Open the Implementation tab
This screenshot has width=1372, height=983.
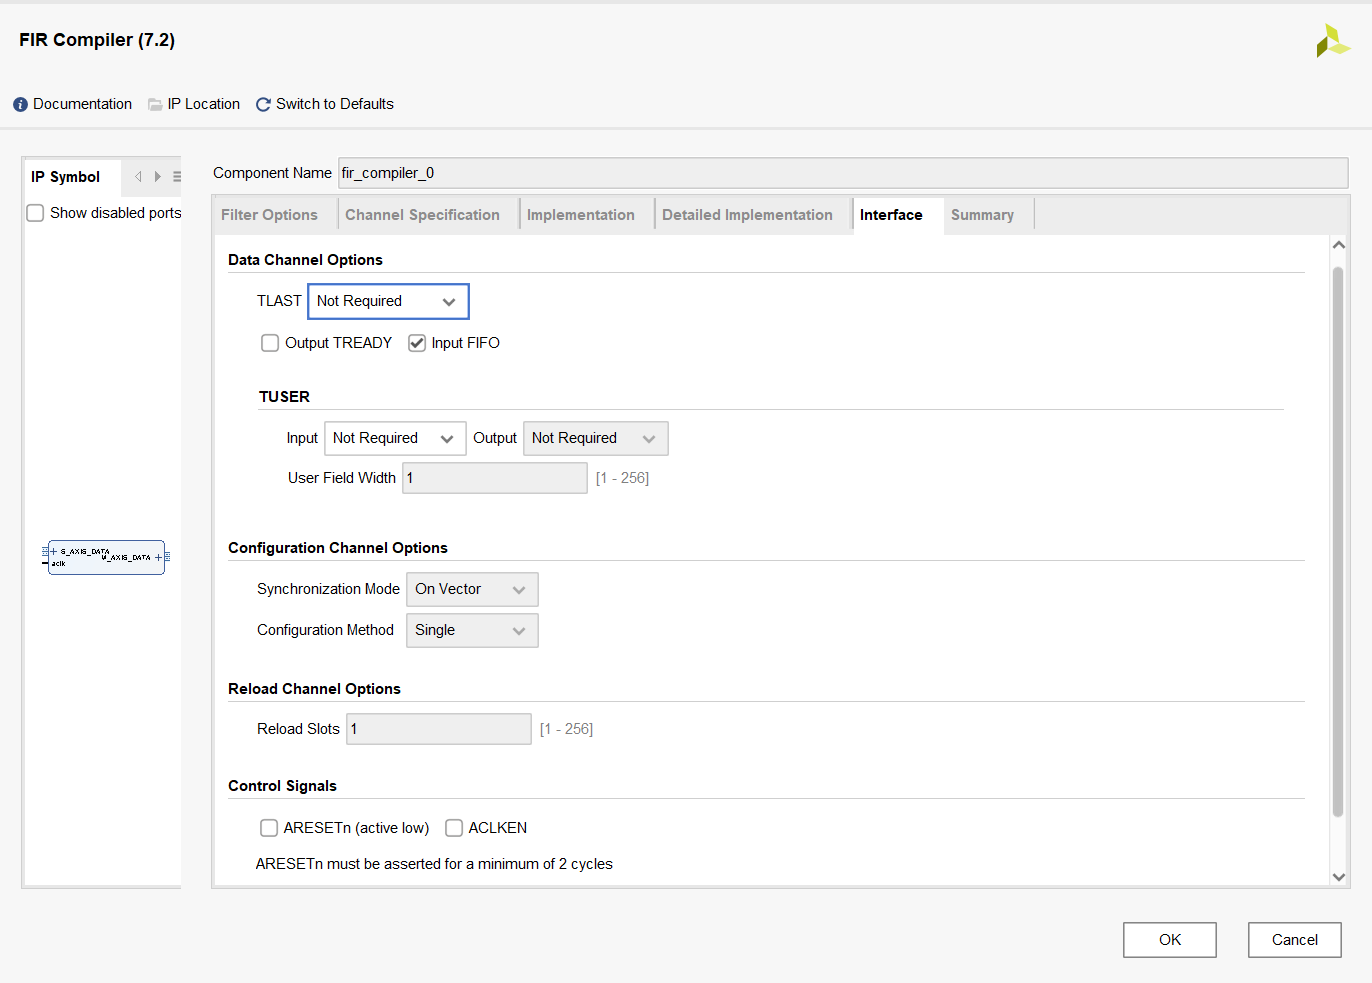(581, 215)
